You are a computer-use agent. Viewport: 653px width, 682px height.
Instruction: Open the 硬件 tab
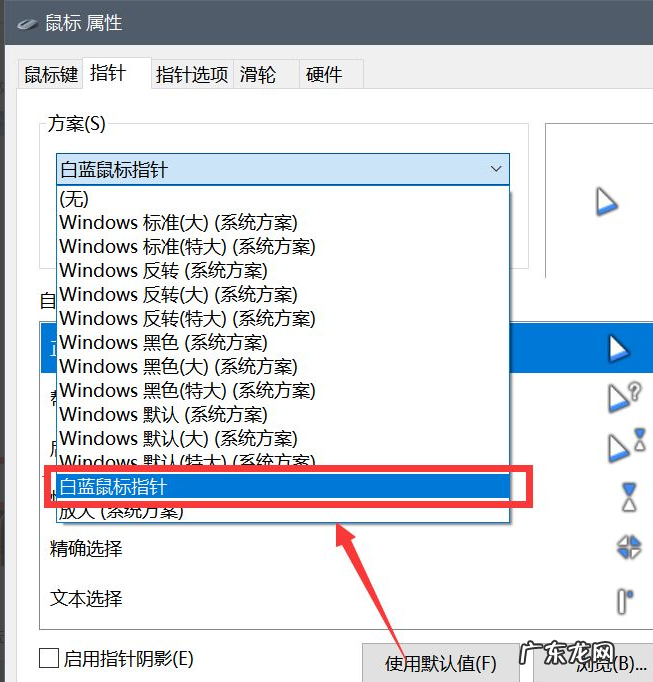[x=331, y=74]
